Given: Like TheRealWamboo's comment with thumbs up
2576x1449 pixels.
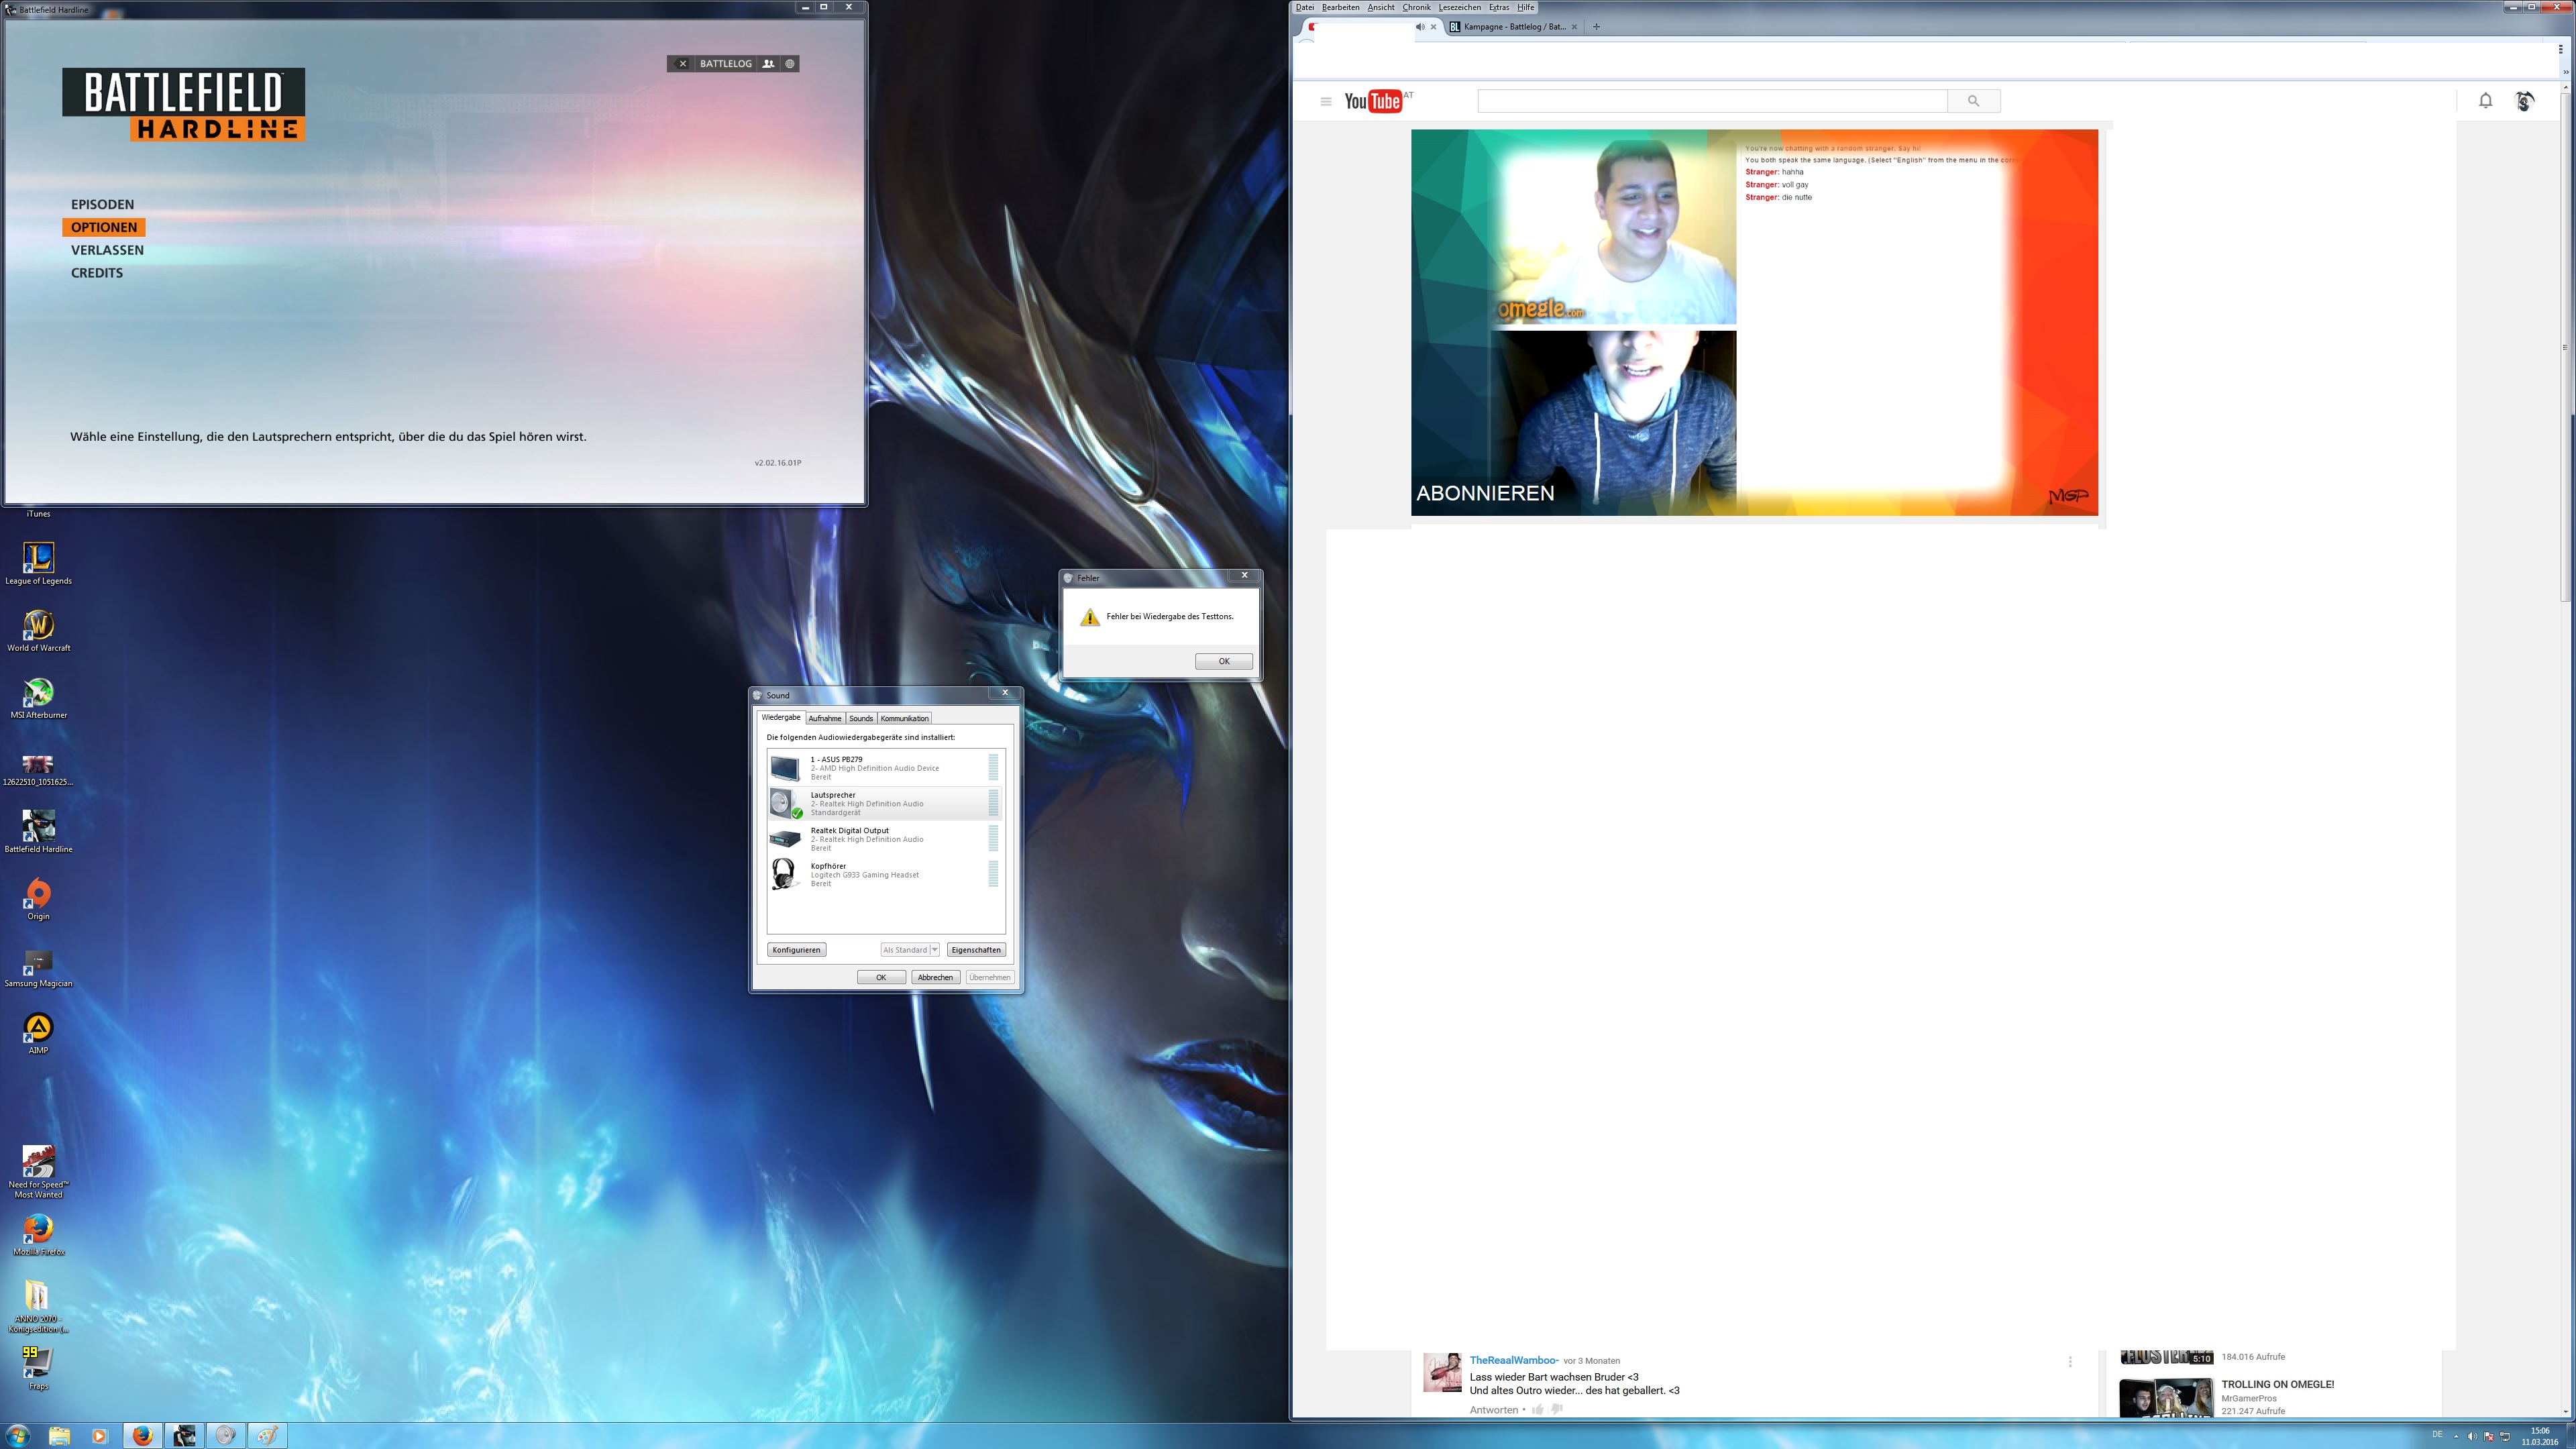Looking at the screenshot, I should click(x=1538, y=1410).
